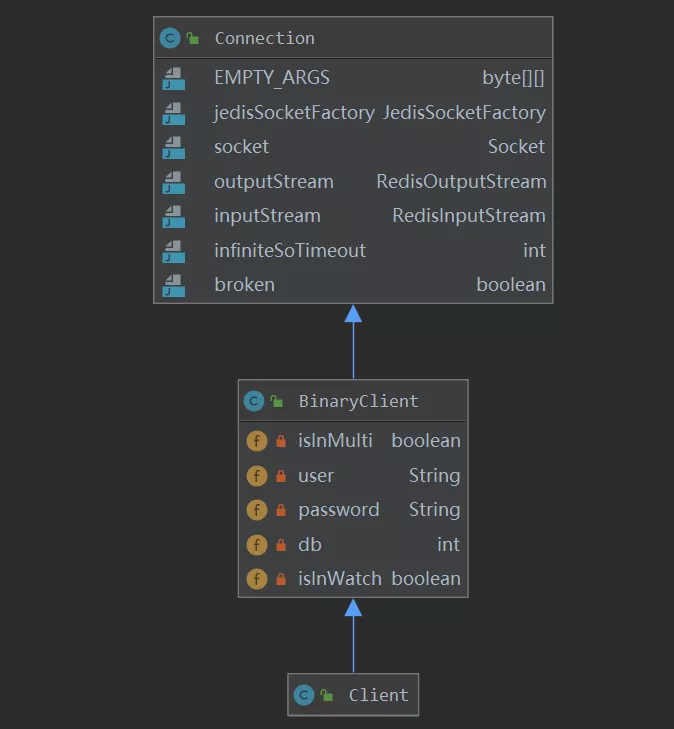Image resolution: width=674 pixels, height=729 pixels.
Task: Click the Client class icon
Action: click(x=304, y=696)
